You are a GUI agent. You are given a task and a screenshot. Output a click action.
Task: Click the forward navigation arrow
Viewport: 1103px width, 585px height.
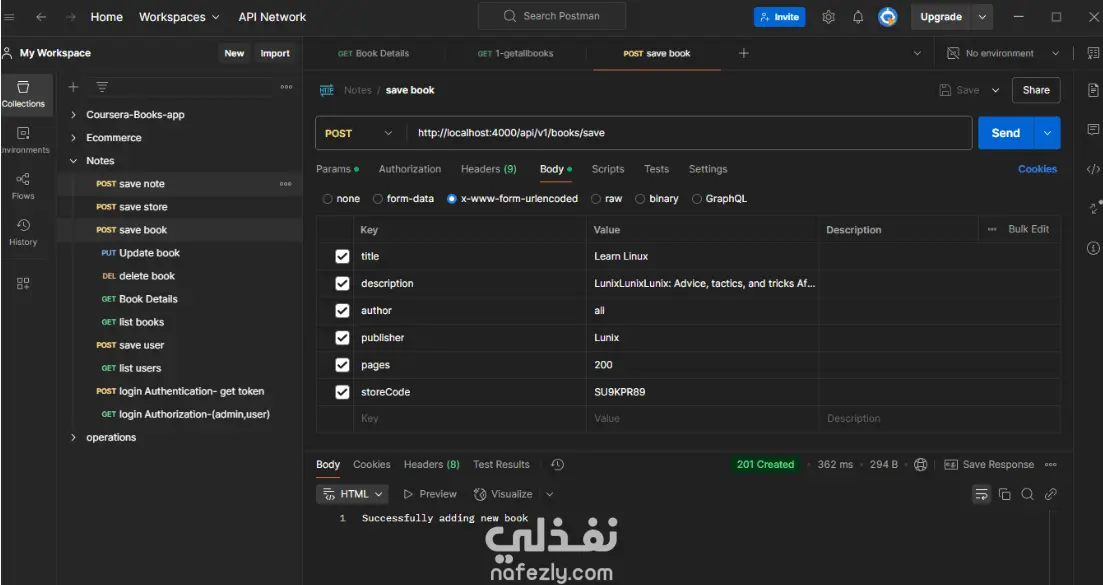pyautogui.click(x=70, y=17)
